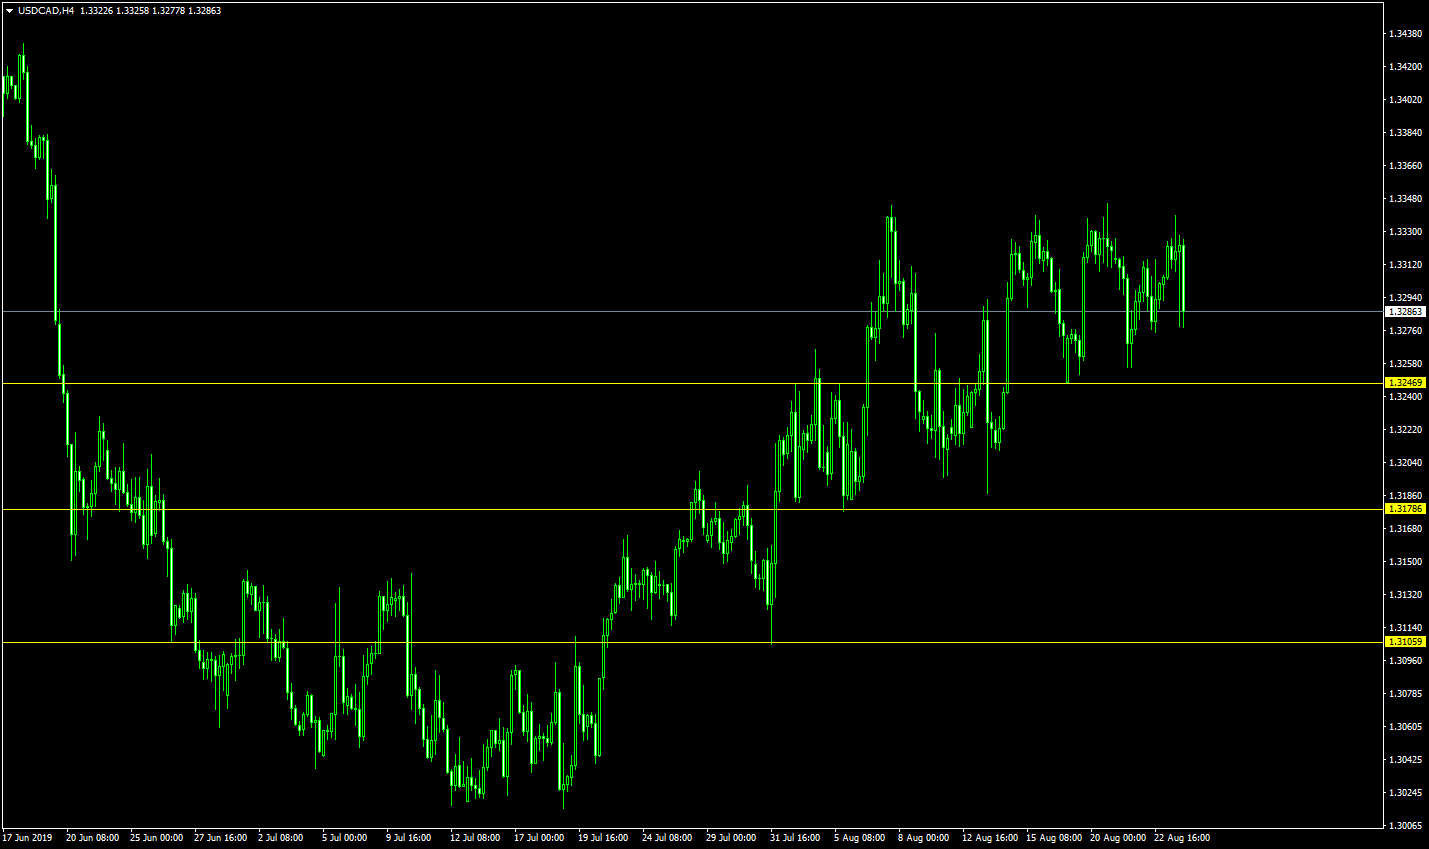
Task: Click the 5 Jul 00:00 time label
Action: [x=344, y=838]
